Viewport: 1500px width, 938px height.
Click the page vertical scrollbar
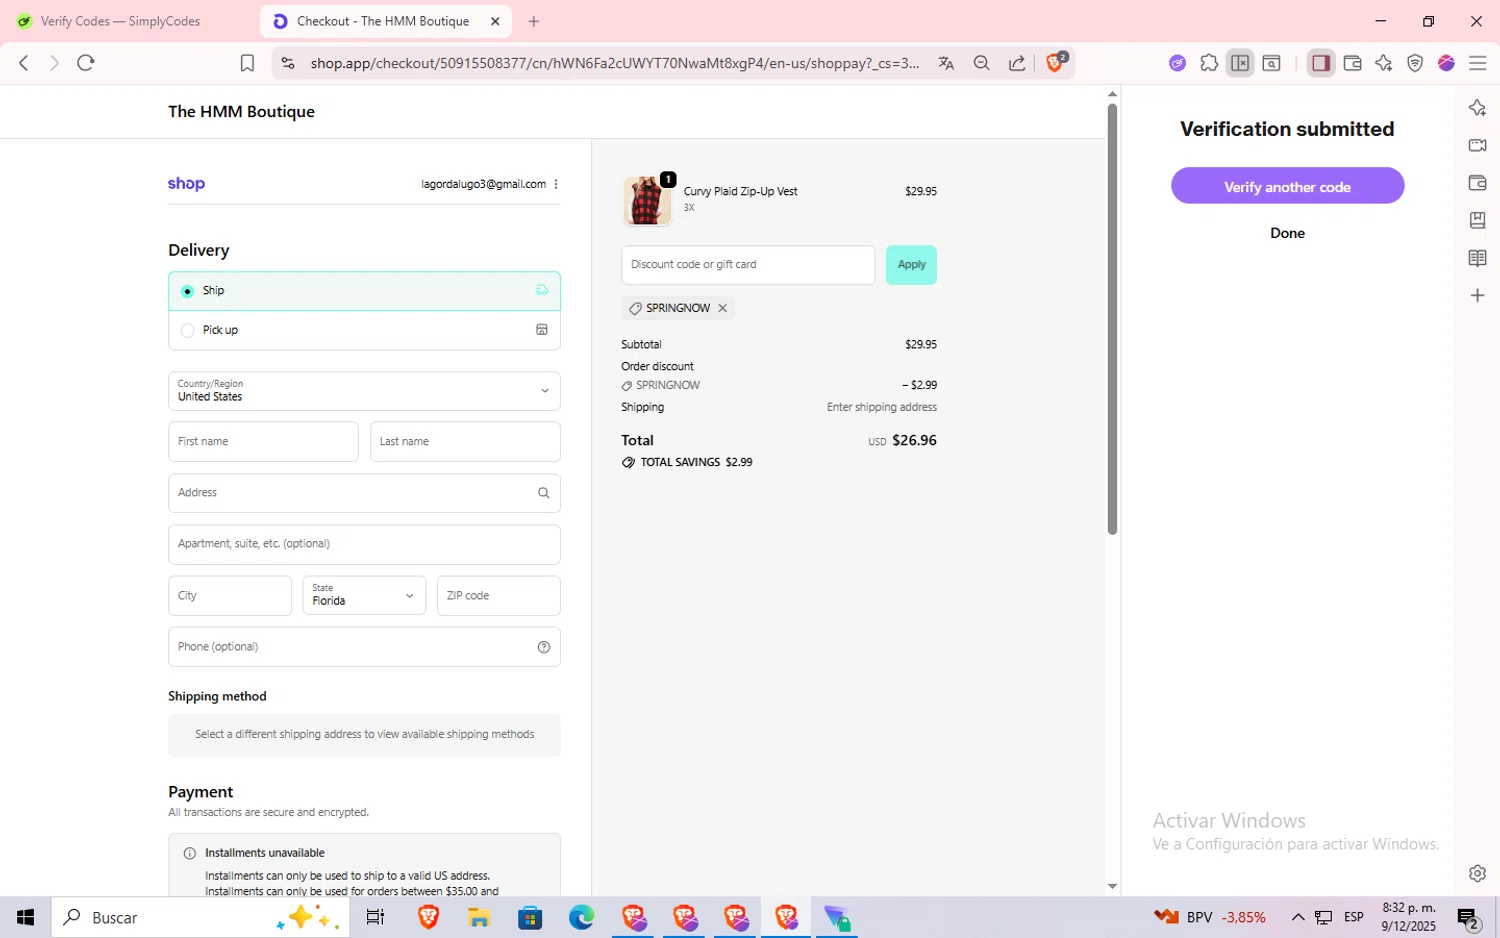1112,319
